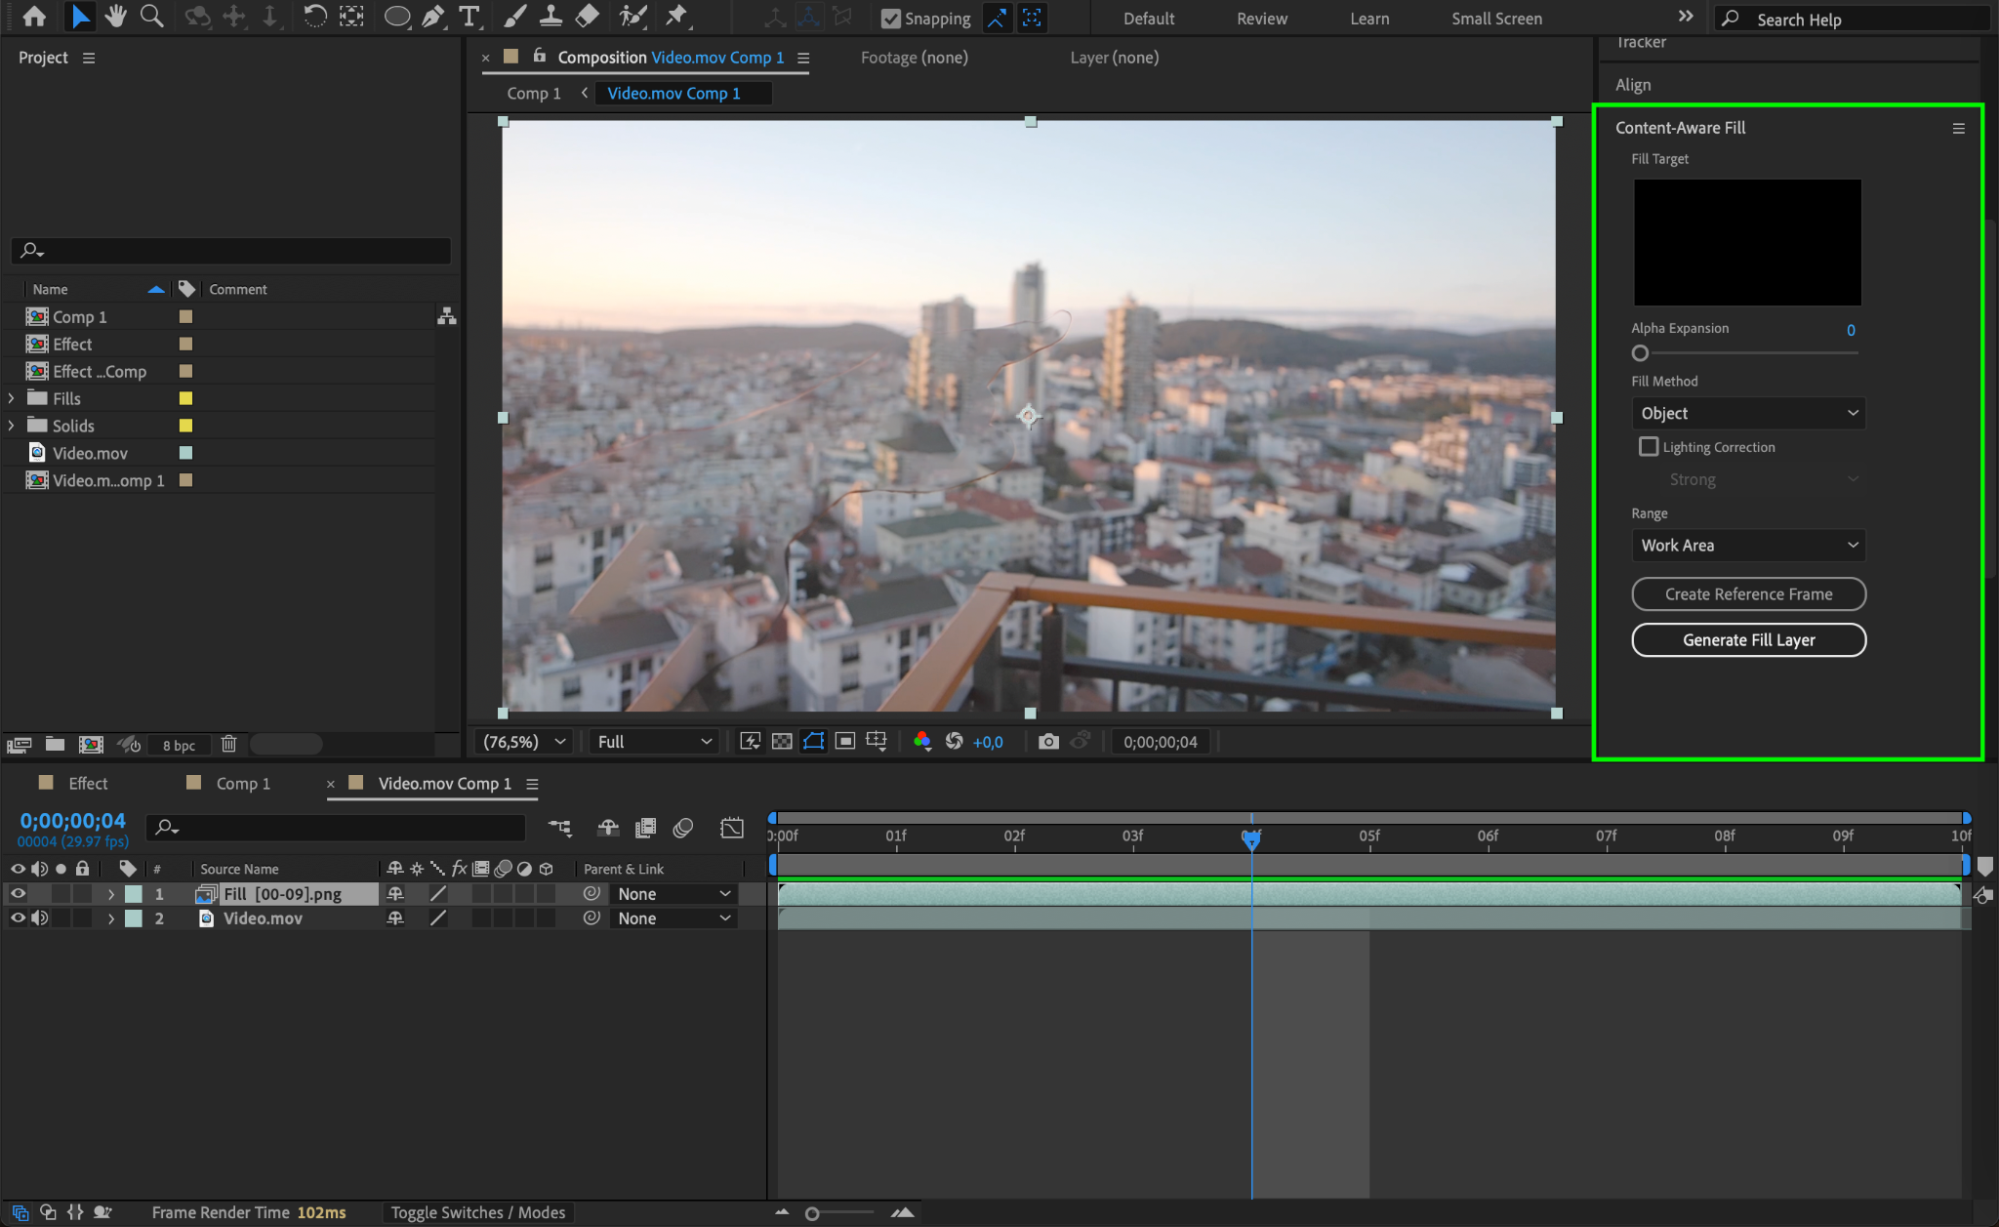
Task: Select the Horizontal Type tool
Action: point(468,16)
